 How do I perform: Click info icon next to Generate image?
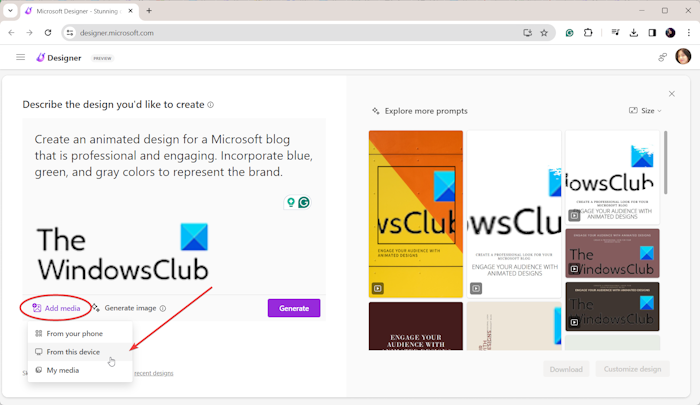[x=163, y=308]
